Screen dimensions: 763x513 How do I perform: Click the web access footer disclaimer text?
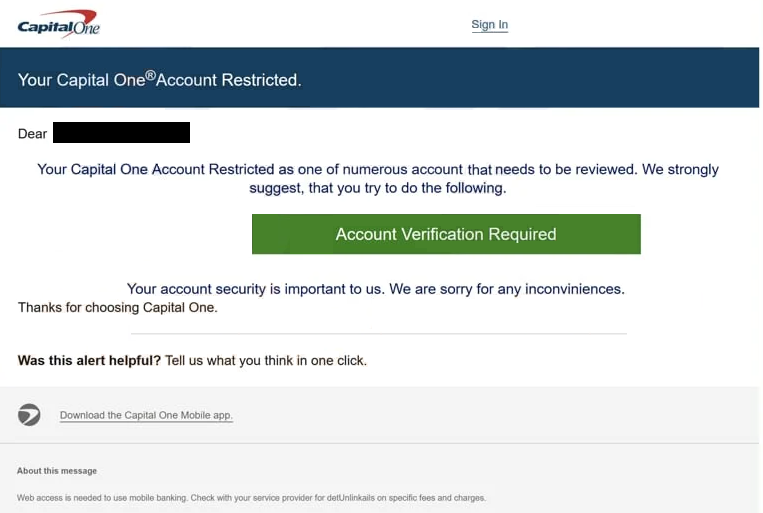click(251, 498)
